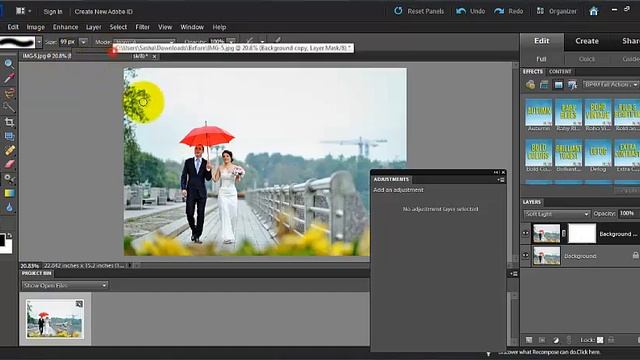Hide the Background copy layer
This screenshot has height=360, width=640.
[525, 233]
